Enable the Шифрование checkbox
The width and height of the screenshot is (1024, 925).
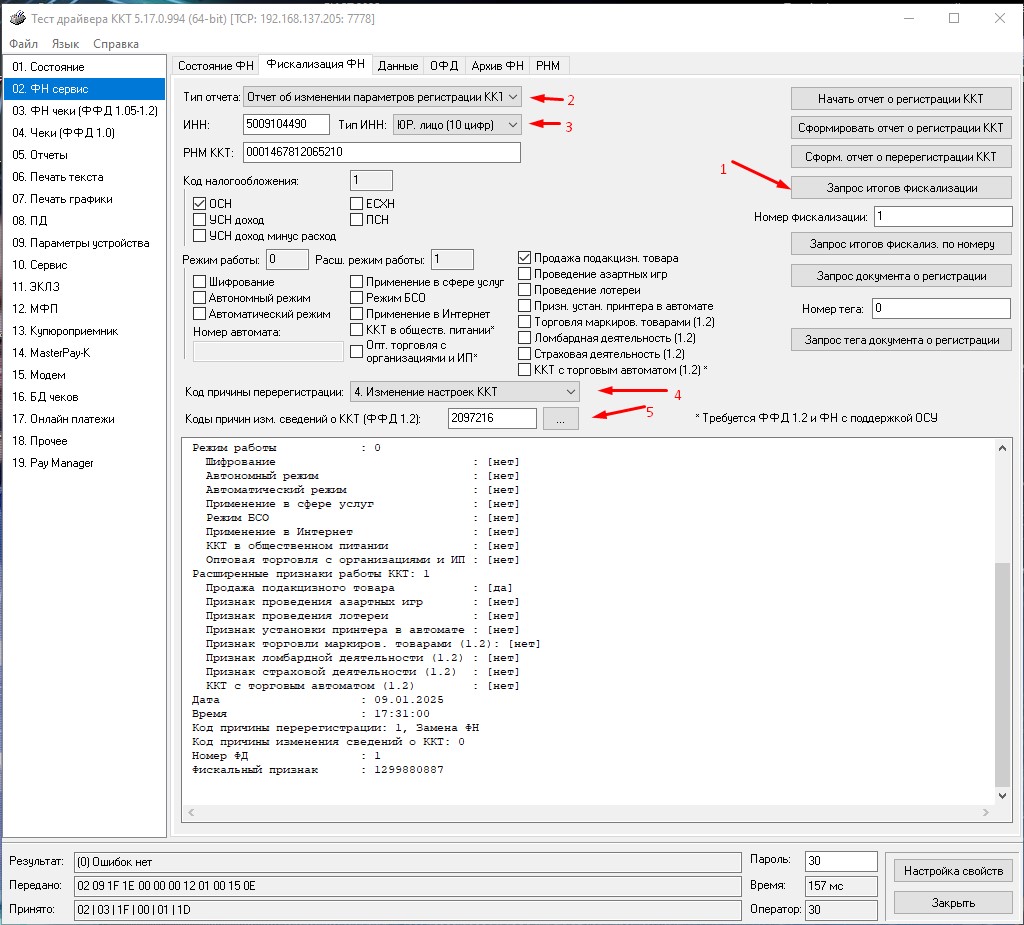click(x=200, y=282)
